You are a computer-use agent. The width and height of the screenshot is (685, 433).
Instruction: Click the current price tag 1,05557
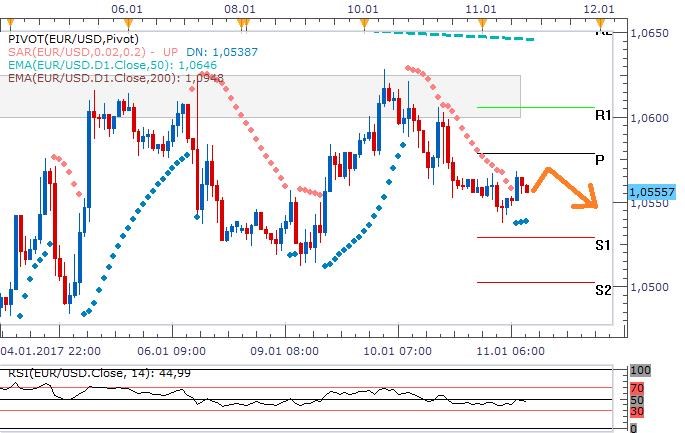coord(653,191)
